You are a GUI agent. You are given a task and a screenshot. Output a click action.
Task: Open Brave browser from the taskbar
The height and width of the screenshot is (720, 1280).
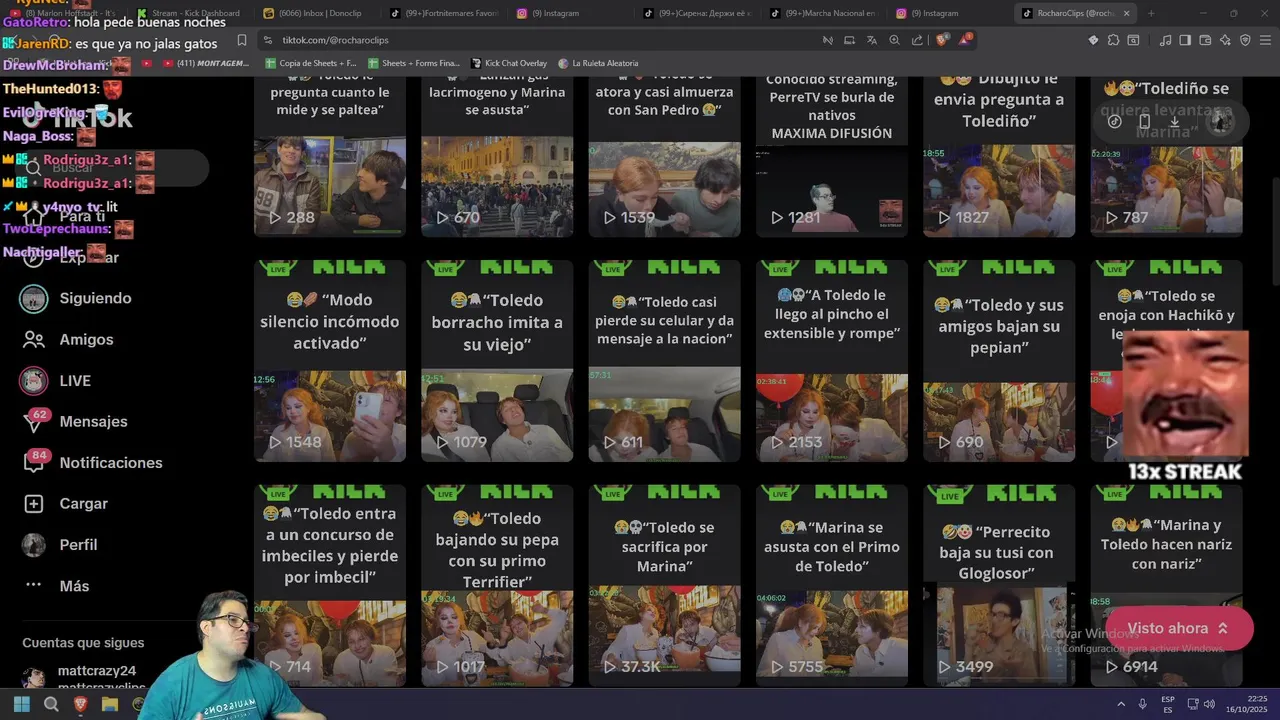(81, 704)
